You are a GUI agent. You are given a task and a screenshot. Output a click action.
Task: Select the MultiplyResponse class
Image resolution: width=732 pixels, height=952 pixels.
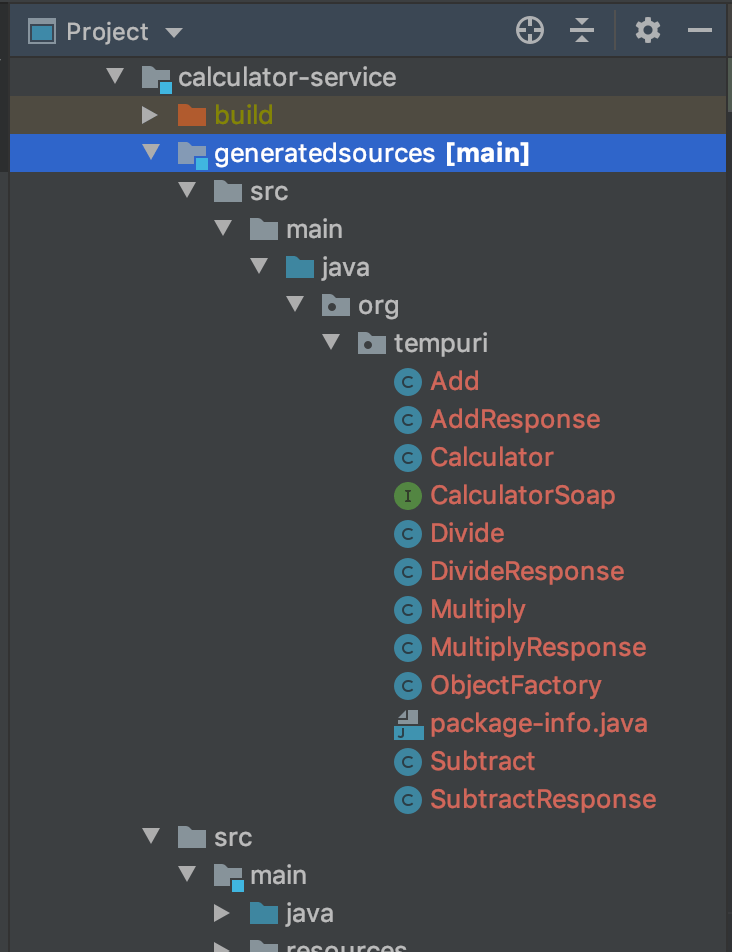pos(537,647)
